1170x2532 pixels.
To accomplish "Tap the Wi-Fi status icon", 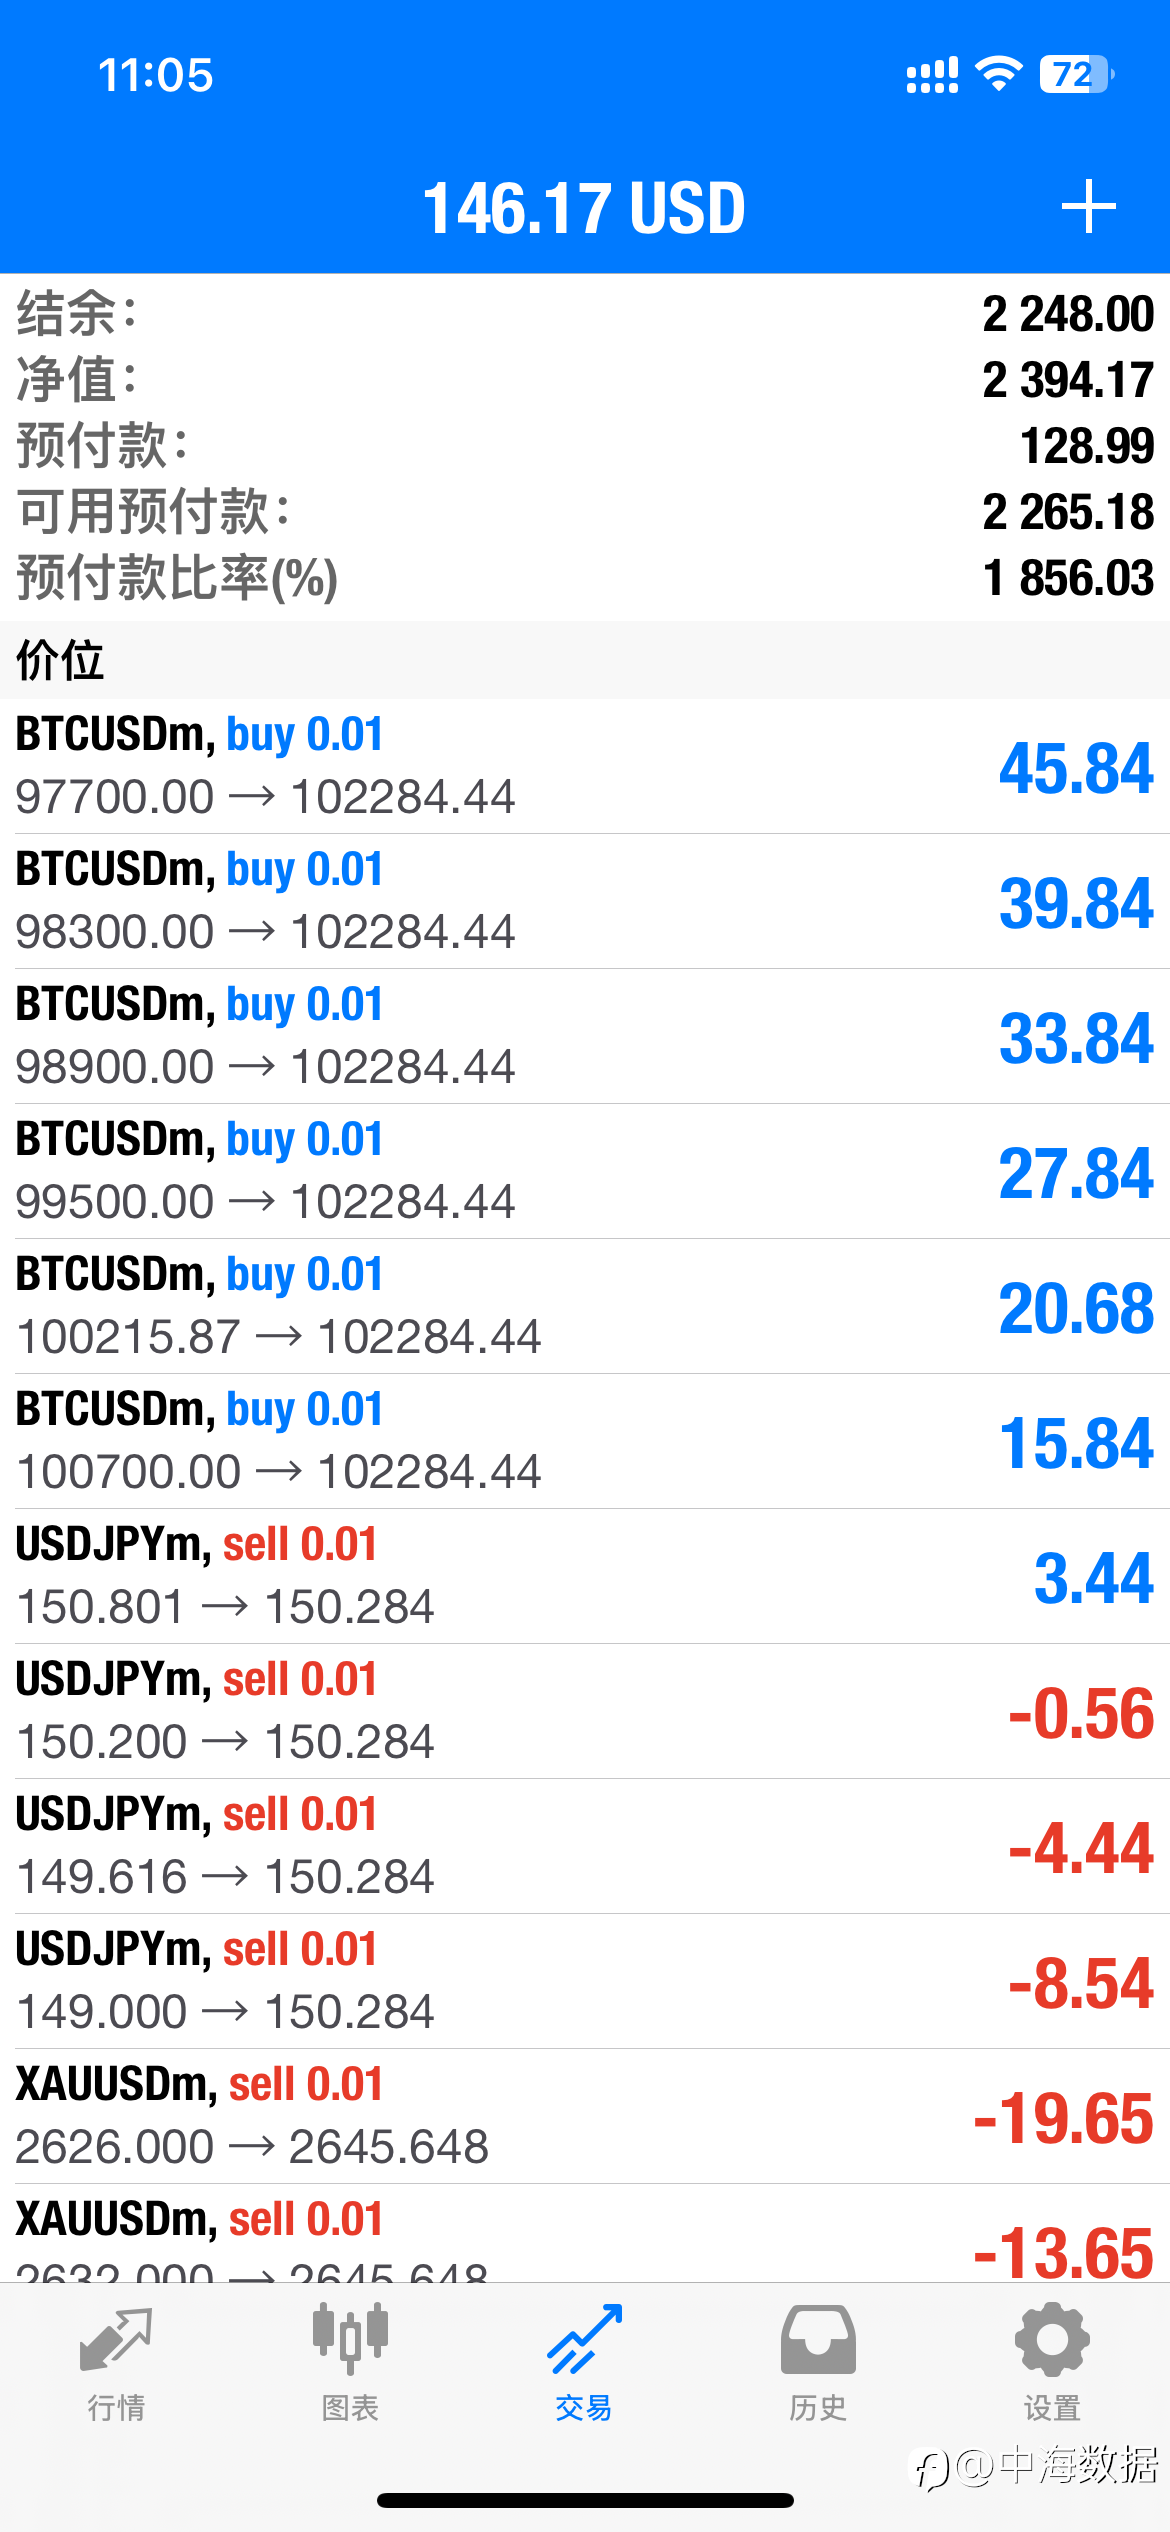I will point(998,75).
